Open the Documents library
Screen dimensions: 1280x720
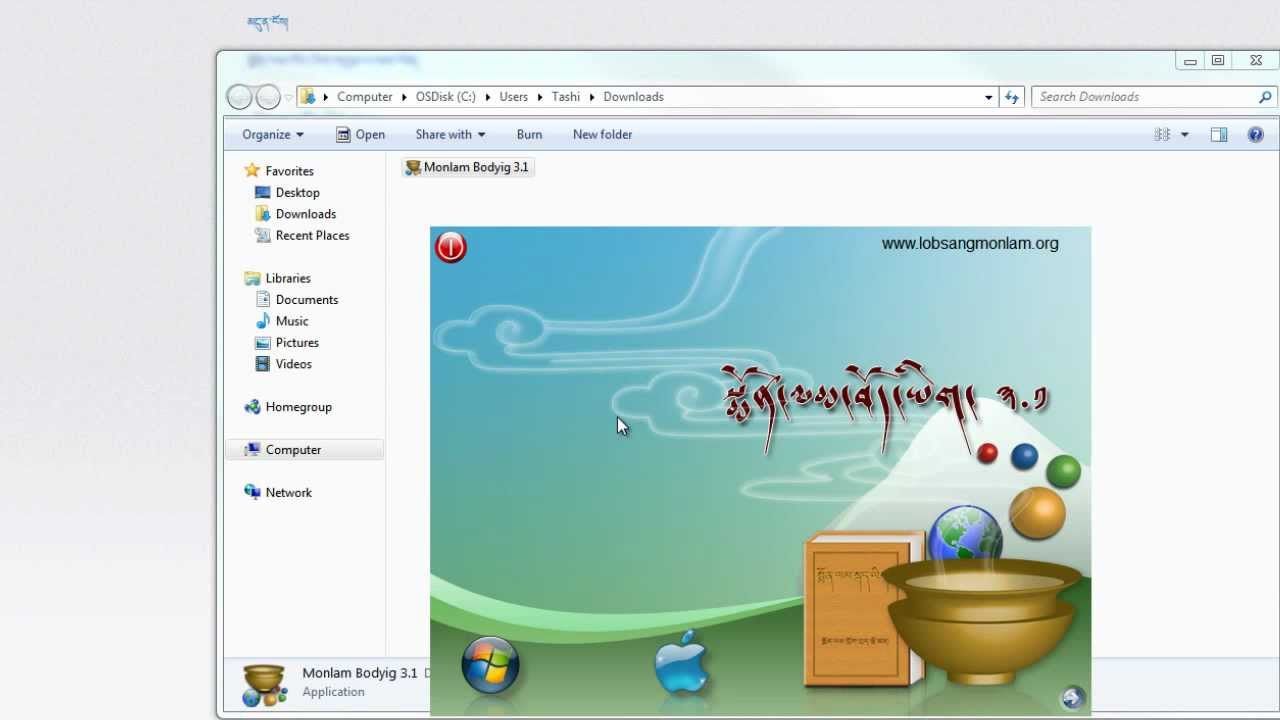point(306,299)
